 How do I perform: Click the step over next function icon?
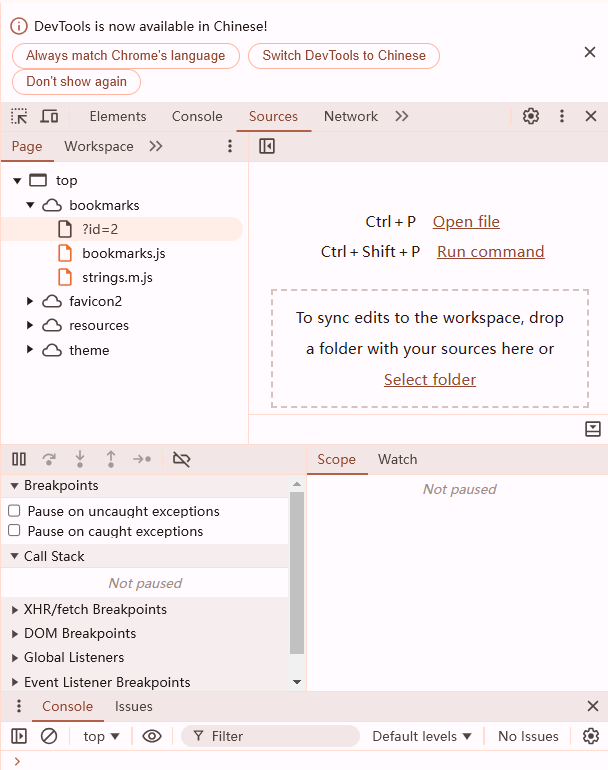tap(49, 459)
